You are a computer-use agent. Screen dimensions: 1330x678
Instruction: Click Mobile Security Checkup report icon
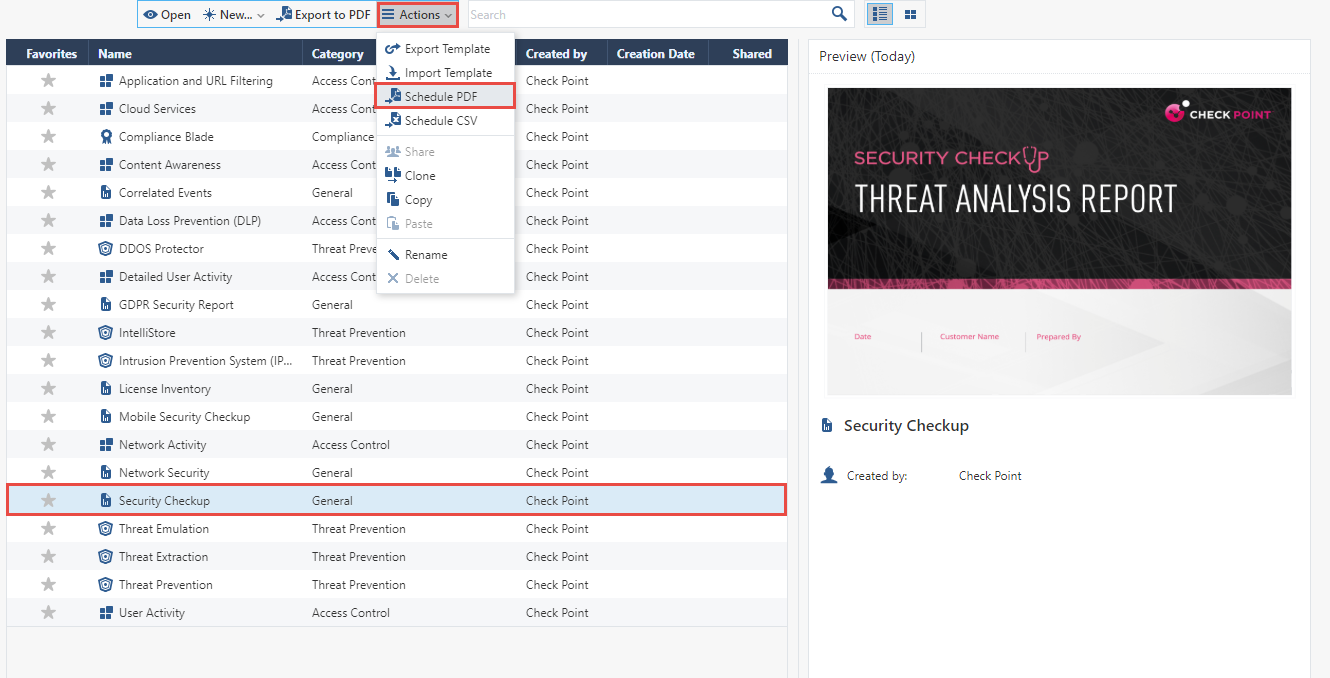pos(106,417)
